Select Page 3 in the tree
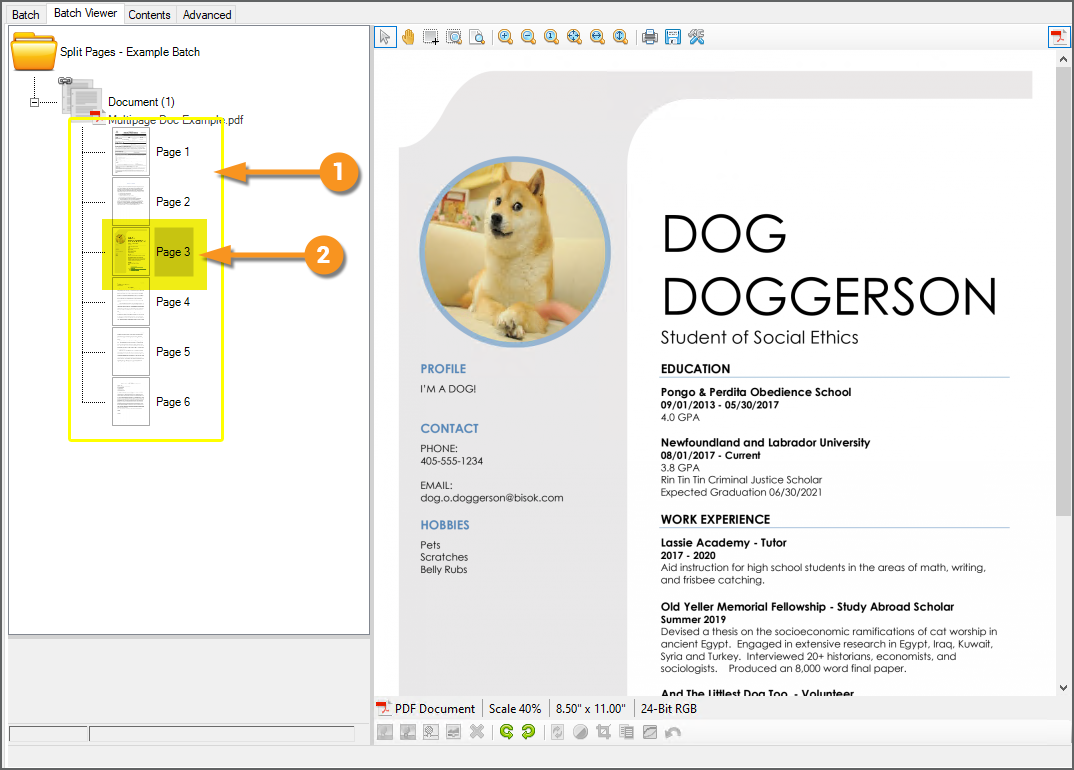The width and height of the screenshot is (1074, 770). pyautogui.click(x=173, y=252)
